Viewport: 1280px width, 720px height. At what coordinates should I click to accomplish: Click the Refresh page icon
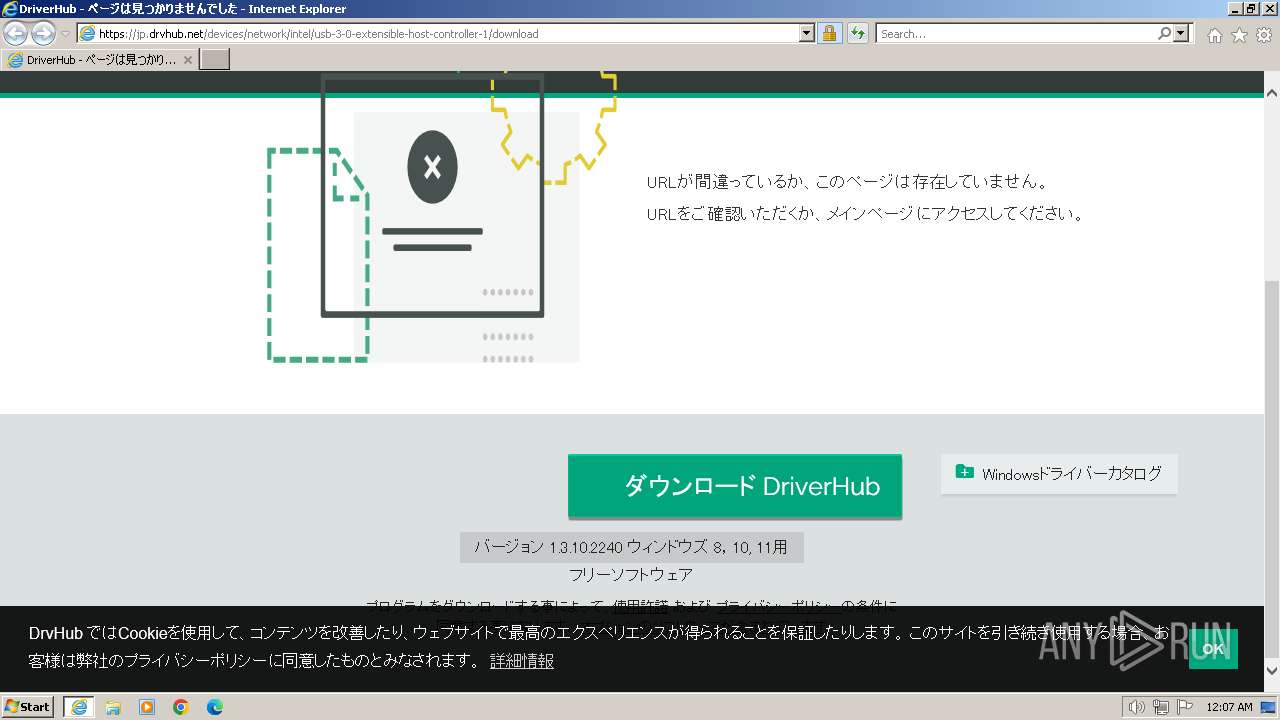[x=857, y=33]
